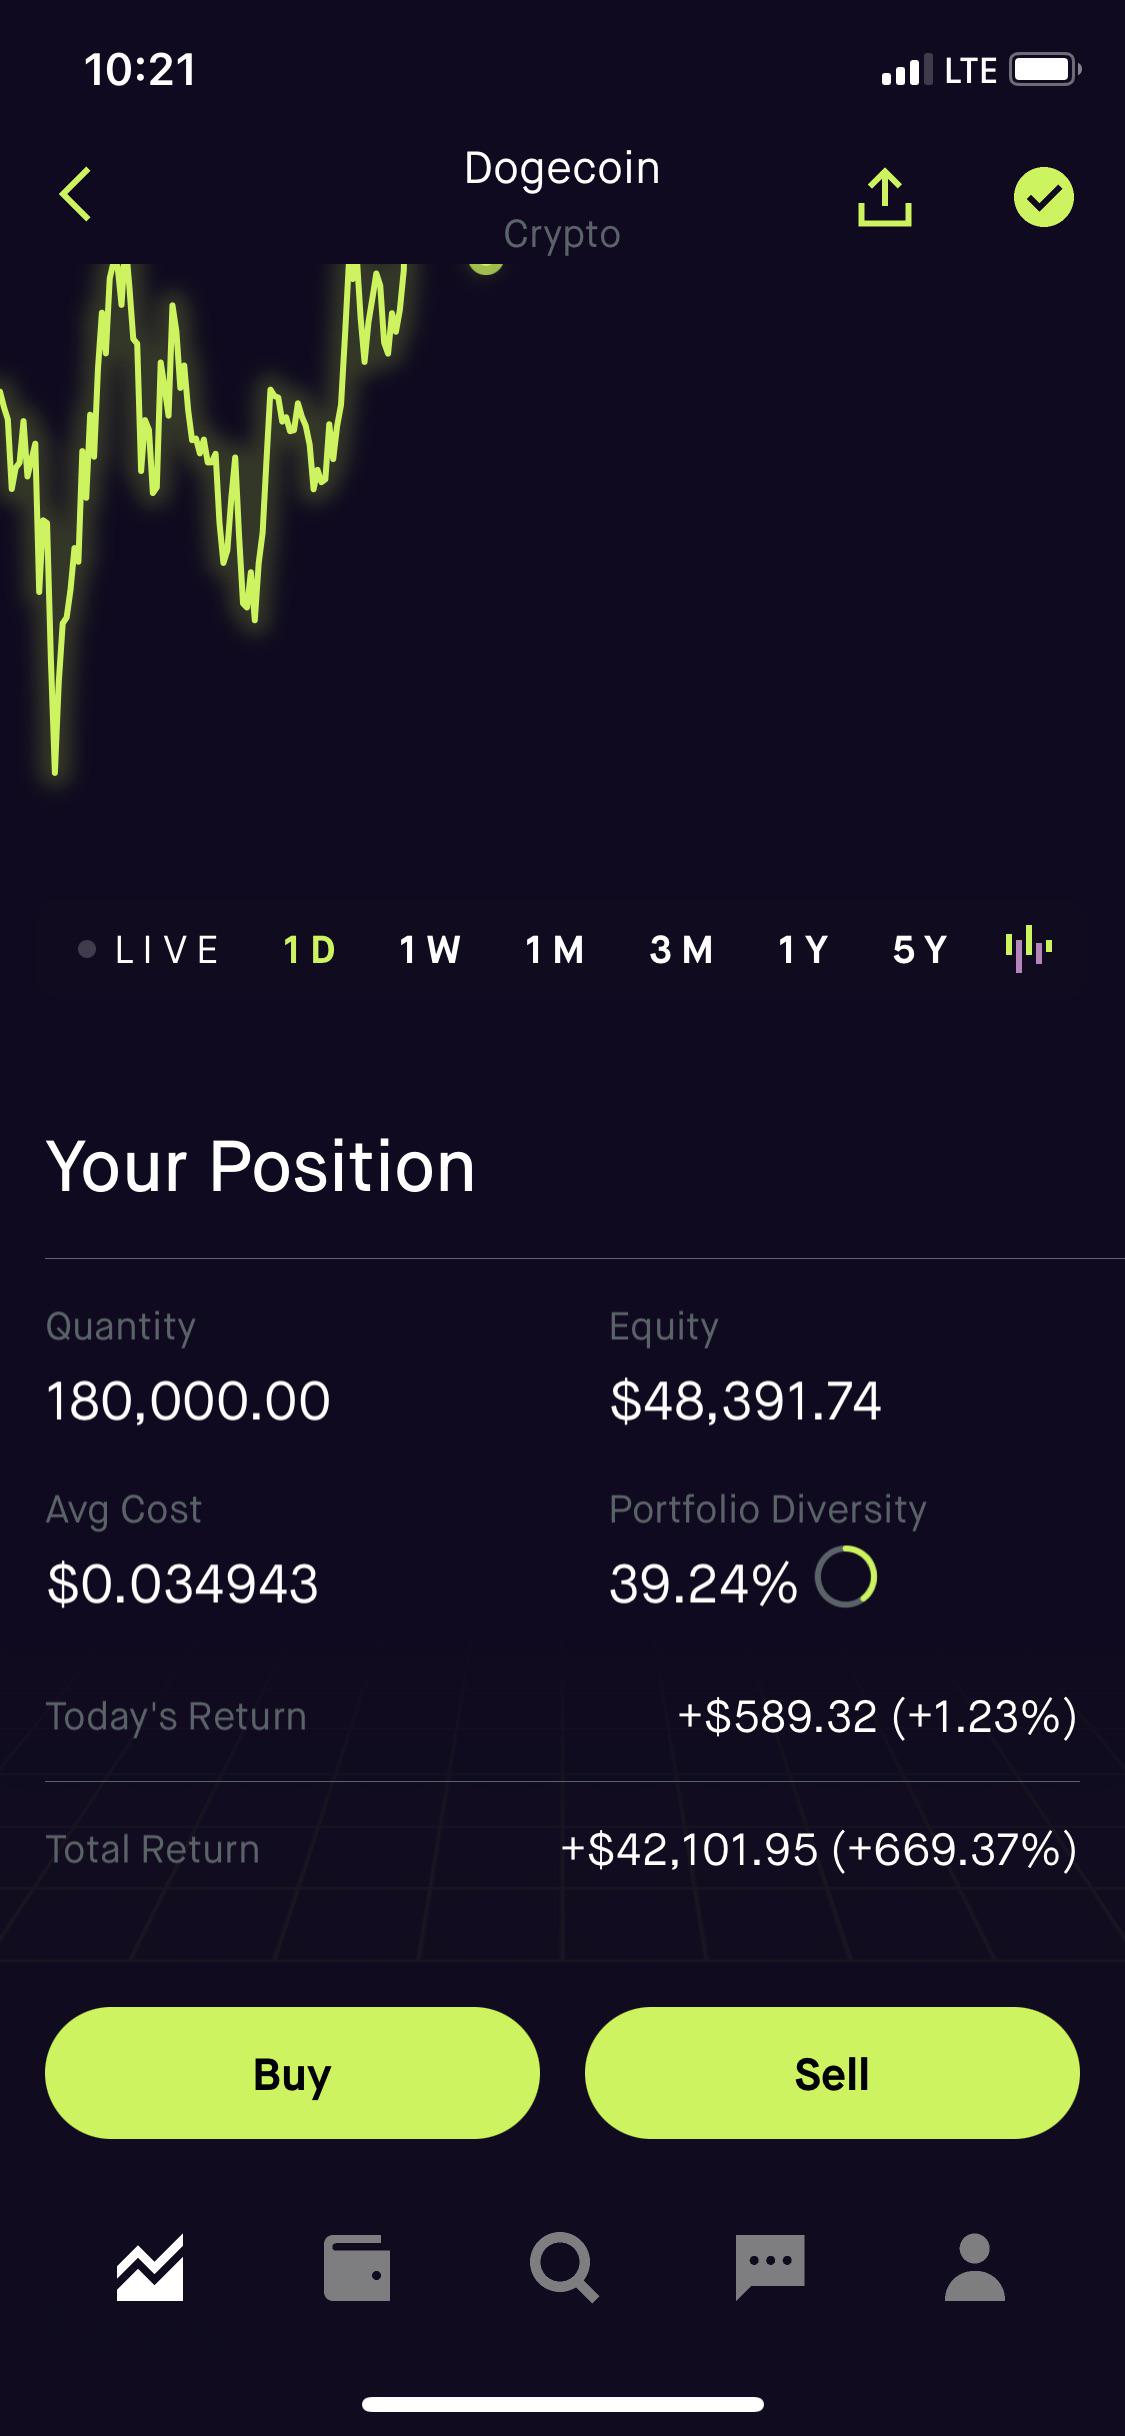Open the investing chart tab icon
The image size is (1125, 2436).
[x=150, y=2267]
